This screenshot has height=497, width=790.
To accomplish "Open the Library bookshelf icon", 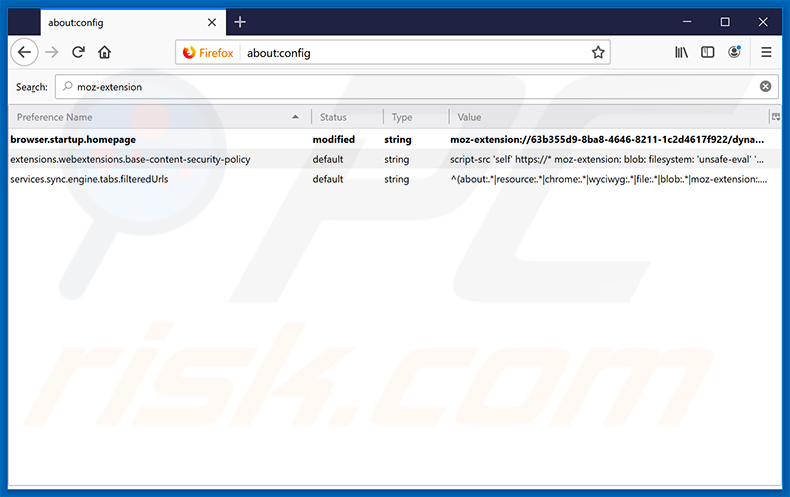I will pos(681,52).
